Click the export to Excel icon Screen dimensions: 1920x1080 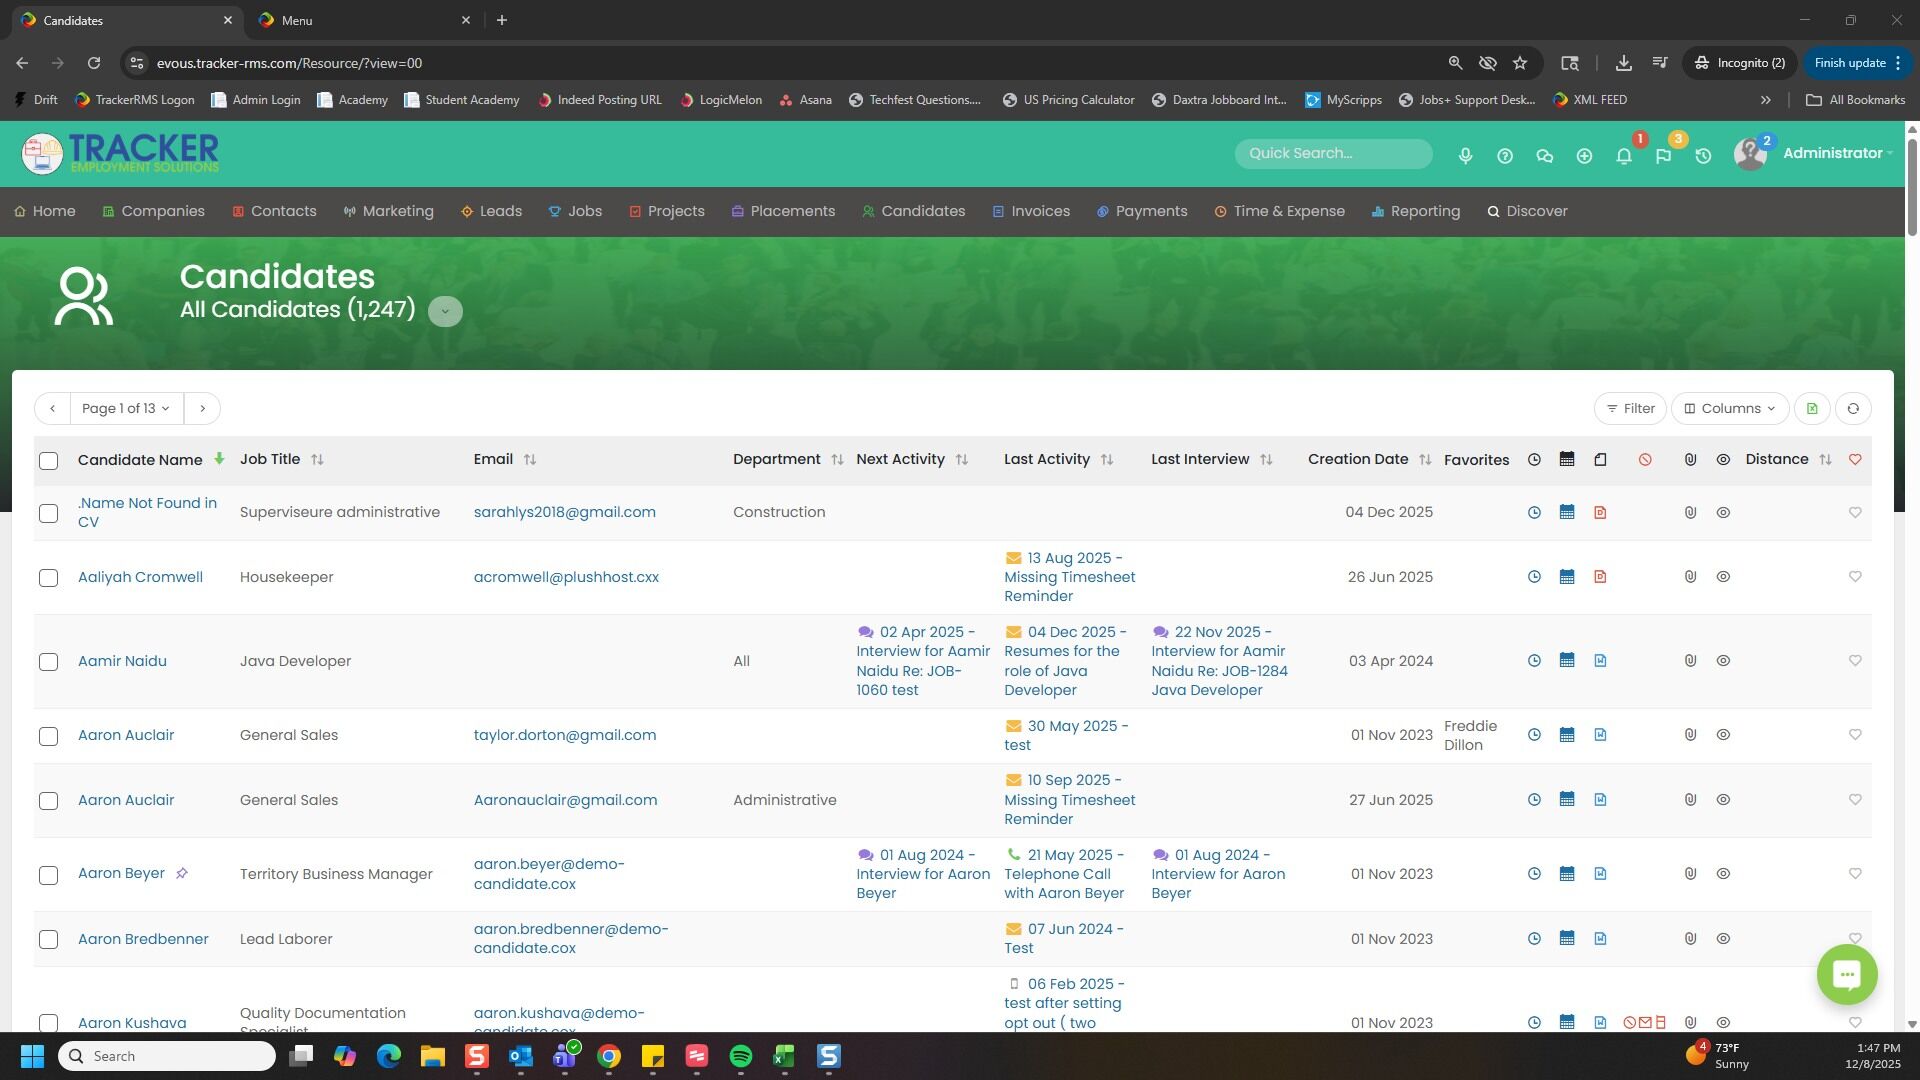pyautogui.click(x=1812, y=408)
